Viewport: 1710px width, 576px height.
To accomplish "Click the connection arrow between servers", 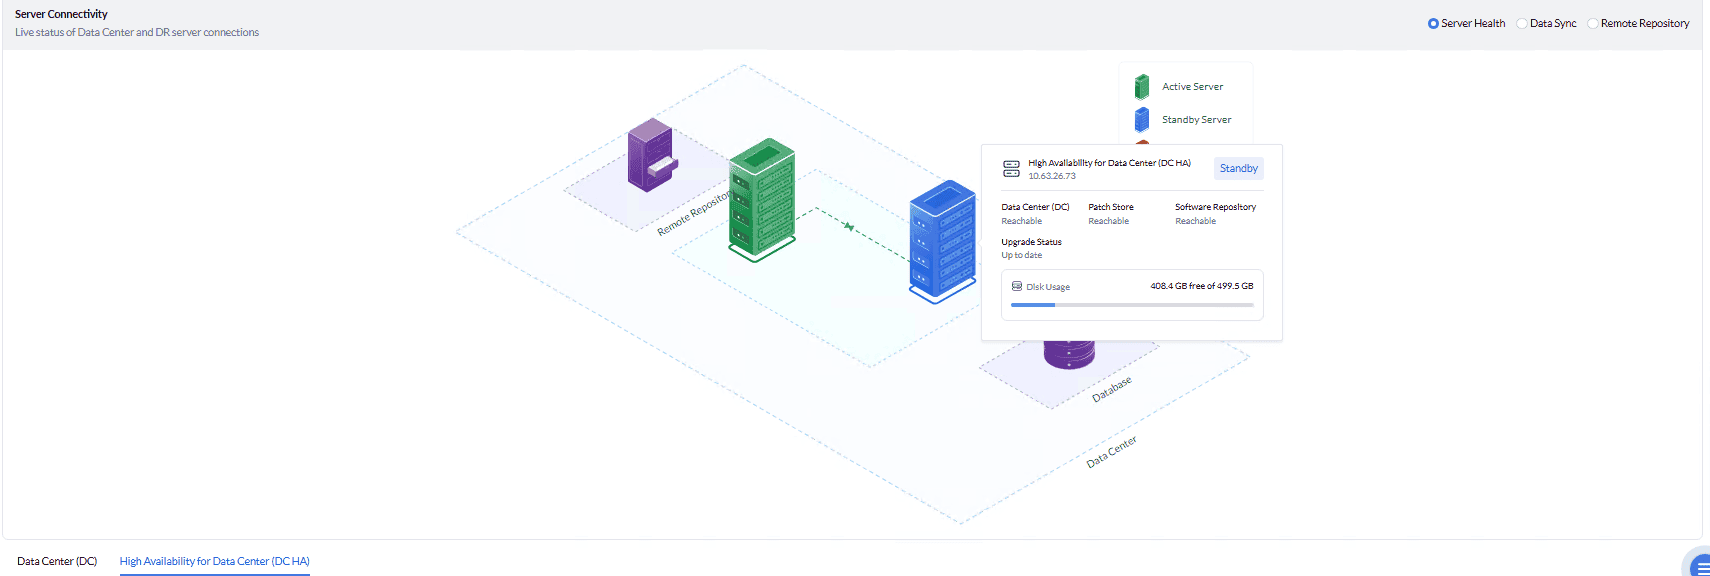I will click(849, 227).
